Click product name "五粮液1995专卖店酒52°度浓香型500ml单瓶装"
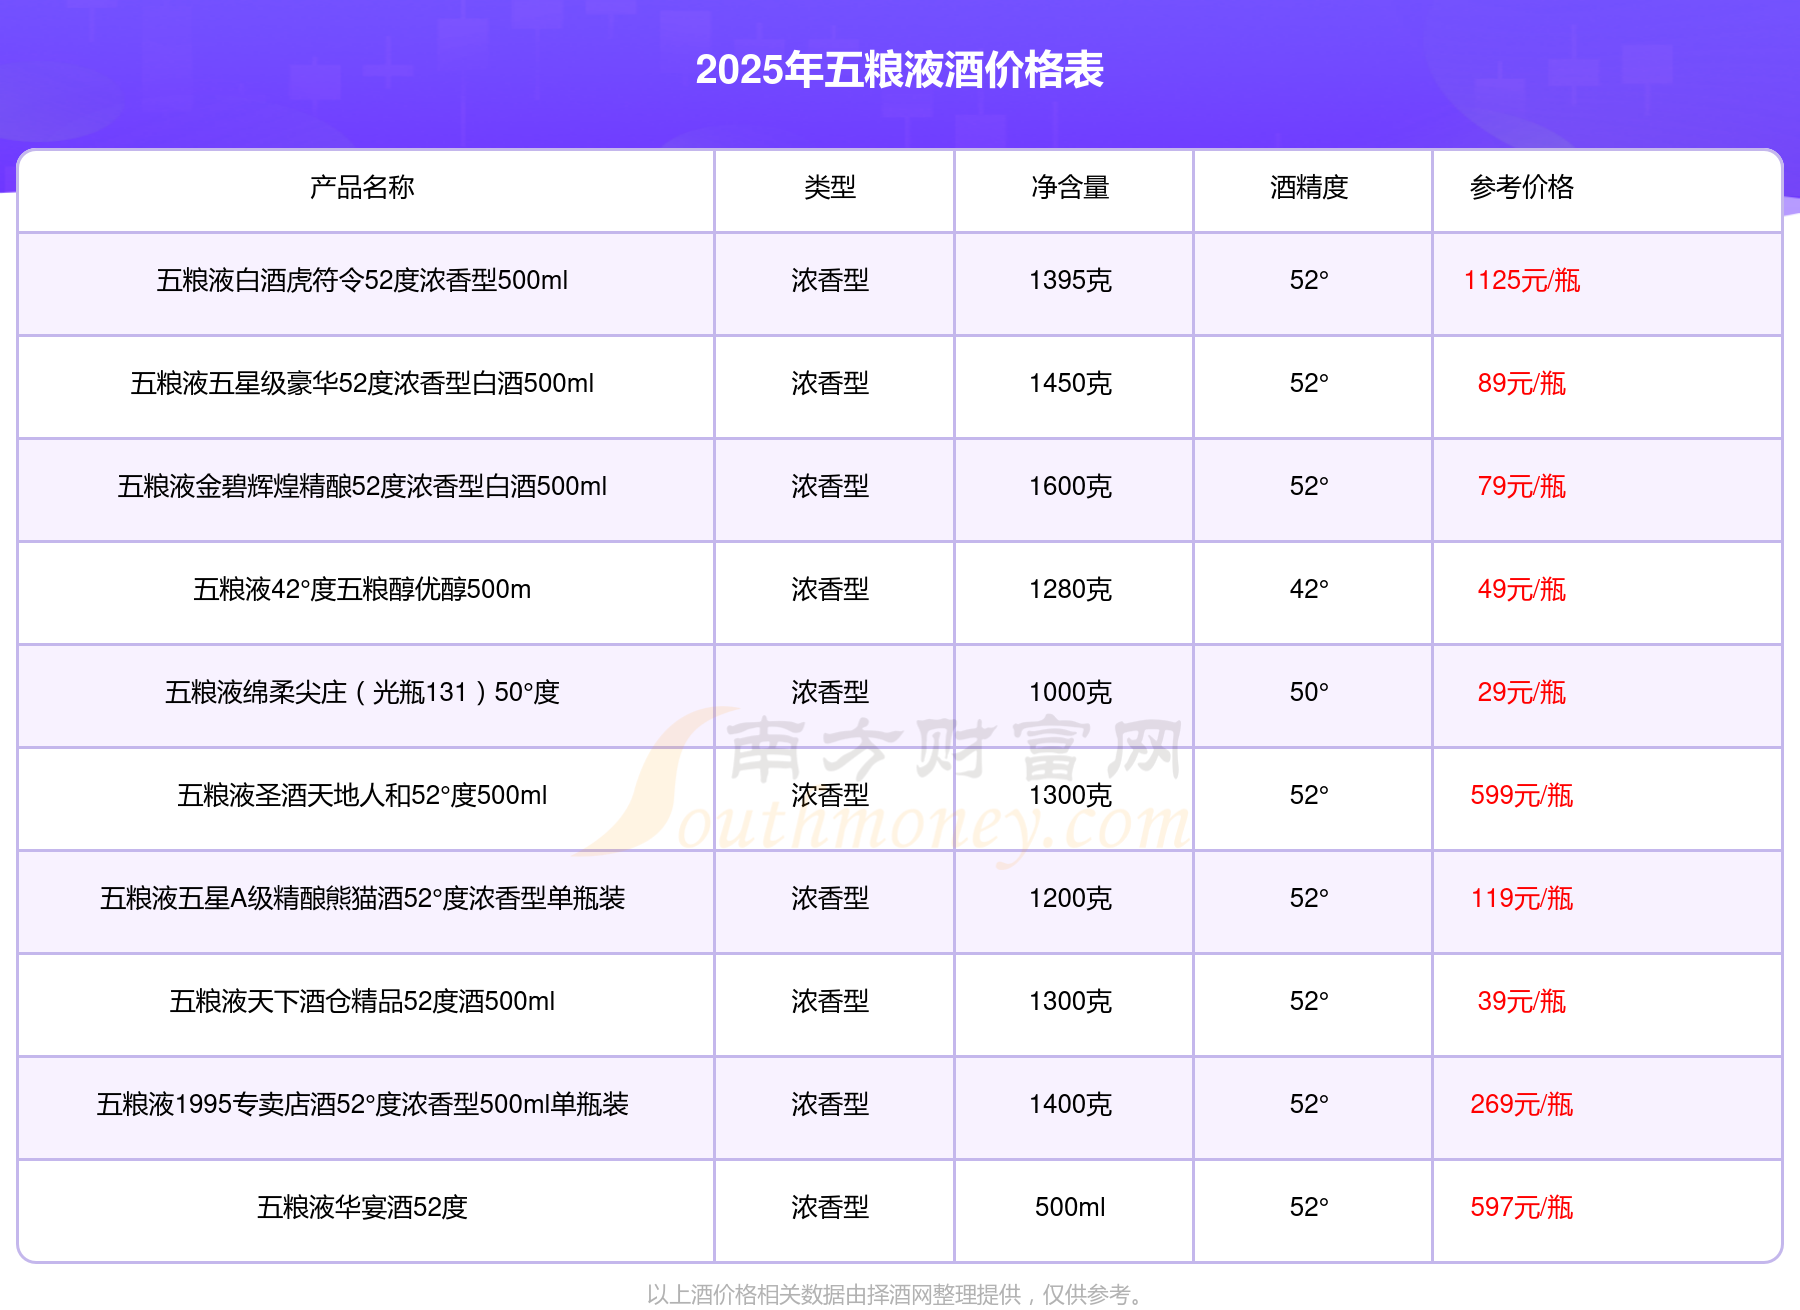1800x1310 pixels. click(x=362, y=1104)
